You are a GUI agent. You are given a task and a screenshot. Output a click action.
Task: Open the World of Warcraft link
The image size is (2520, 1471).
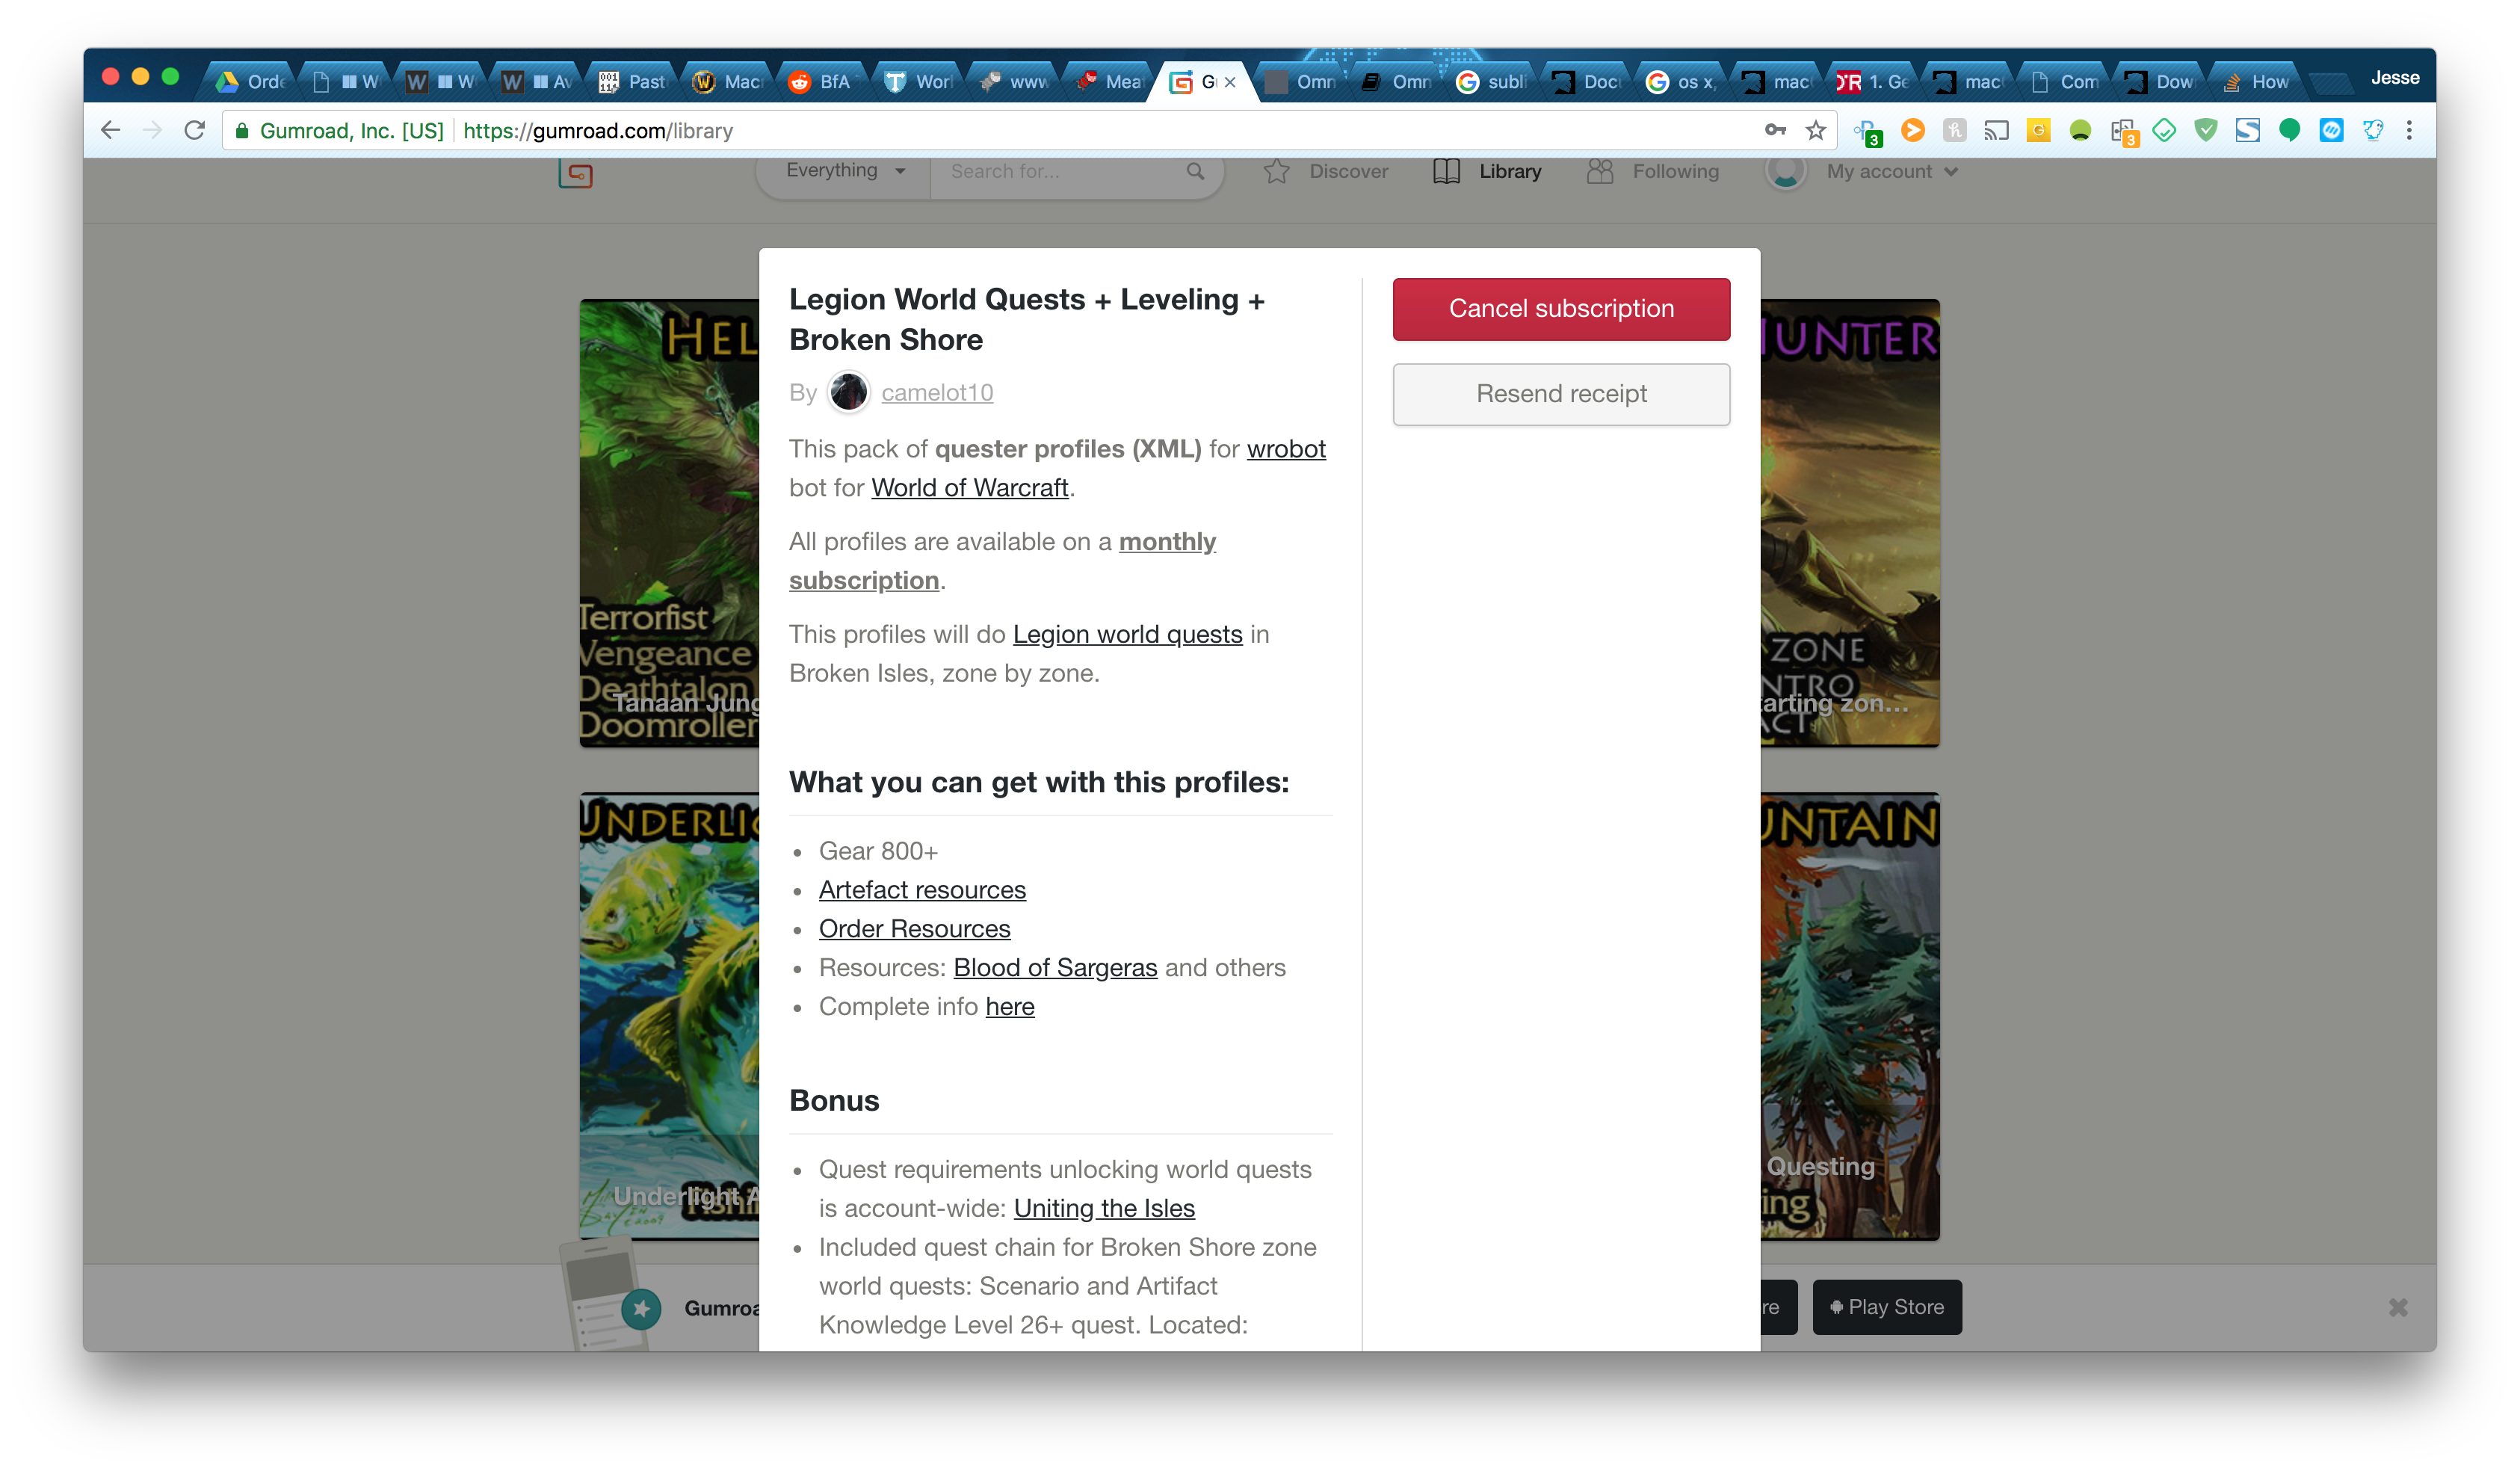click(x=969, y=488)
